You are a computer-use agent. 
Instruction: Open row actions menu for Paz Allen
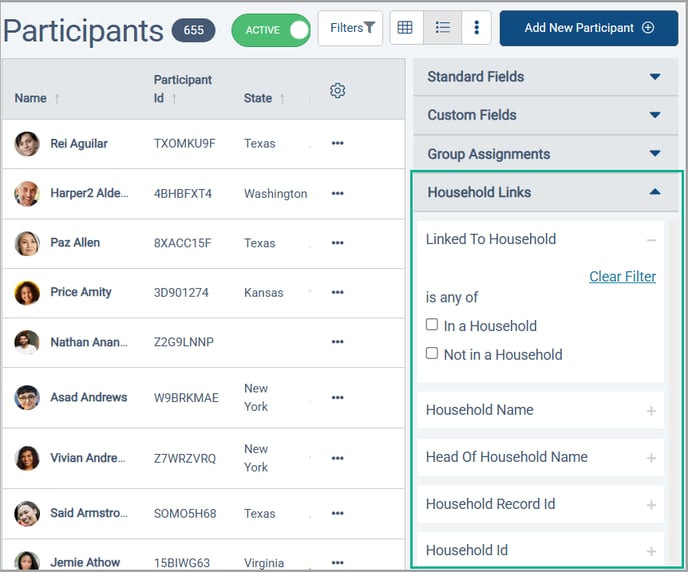tap(337, 243)
